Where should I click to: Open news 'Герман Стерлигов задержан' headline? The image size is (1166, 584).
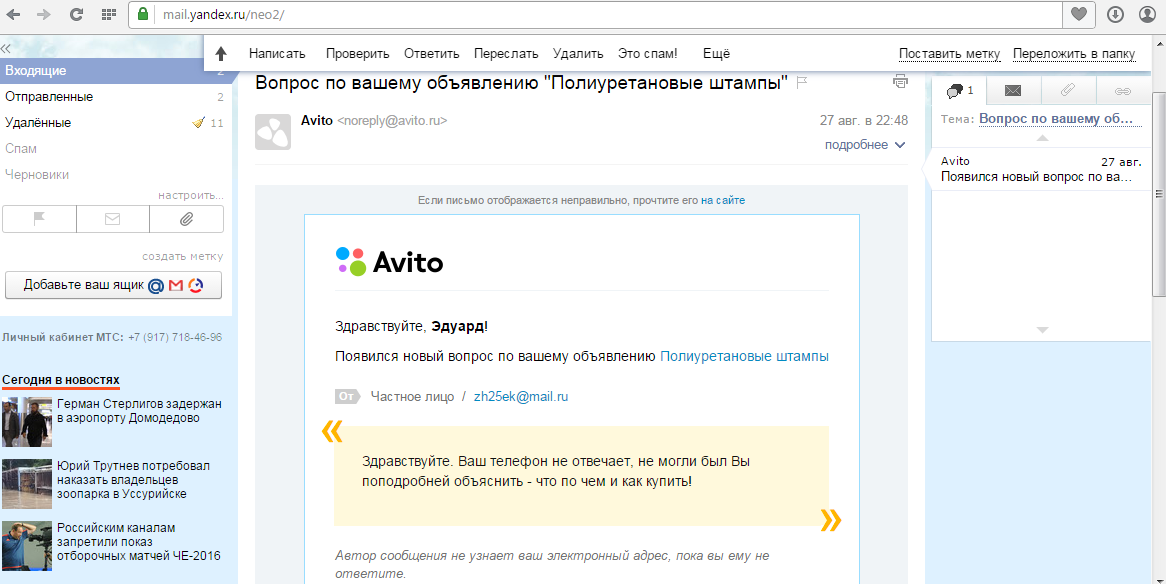tap(139, 411)
